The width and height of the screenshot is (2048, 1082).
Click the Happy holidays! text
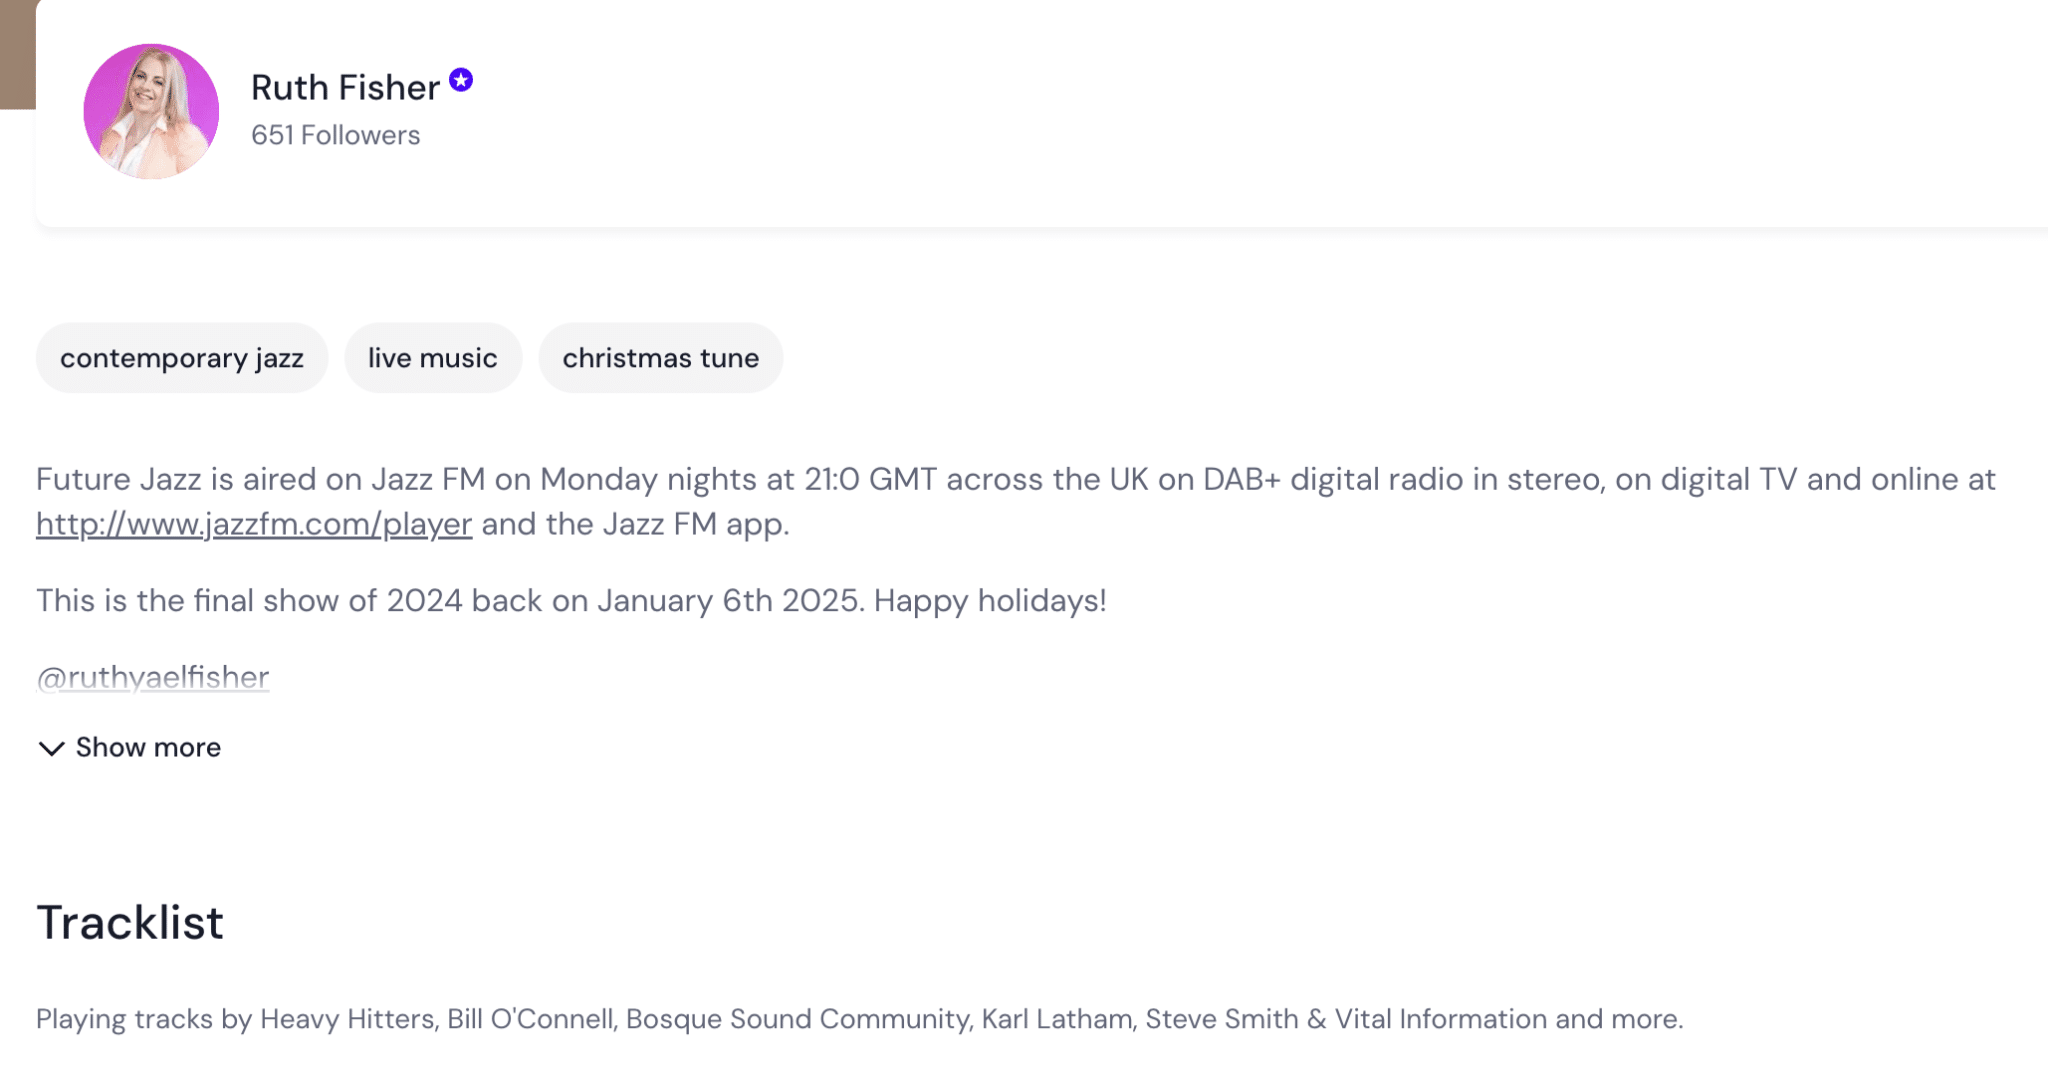tap(990, 600)
